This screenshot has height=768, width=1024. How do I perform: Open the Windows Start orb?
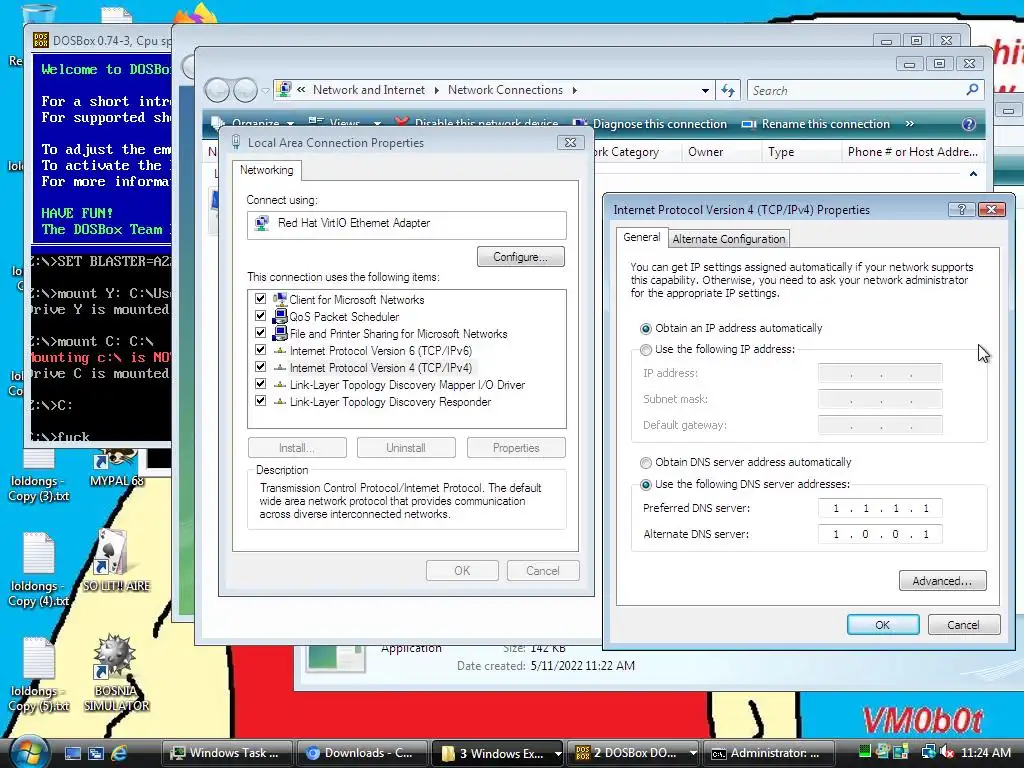pos(27,752)
